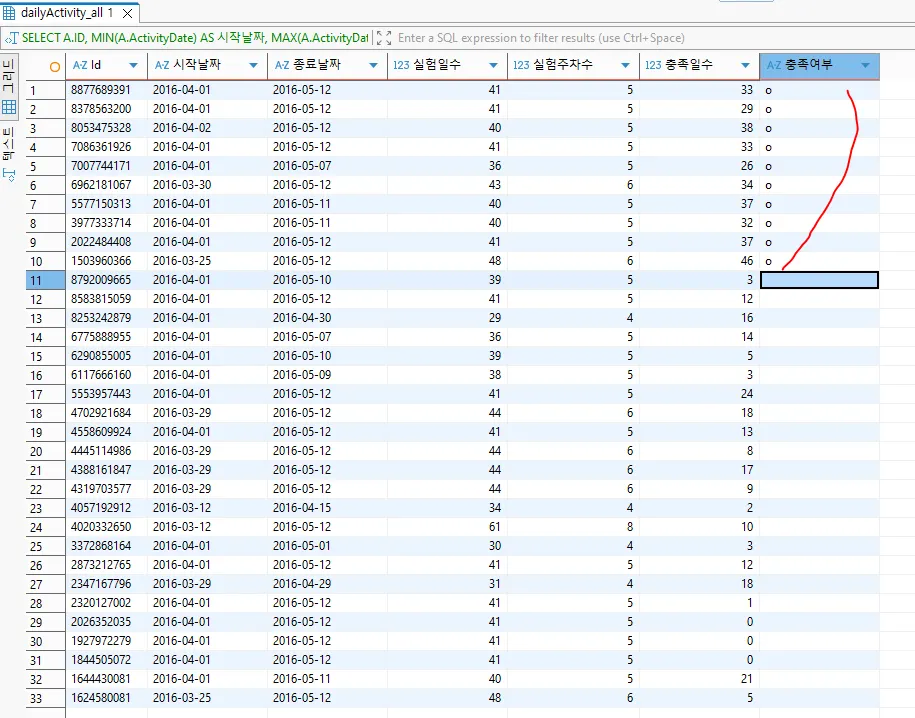Image resolution: width=915 pixels, height=718 pixels.
Task: Click the 실험주차수 column header
Action: click(x=560, y=65)
